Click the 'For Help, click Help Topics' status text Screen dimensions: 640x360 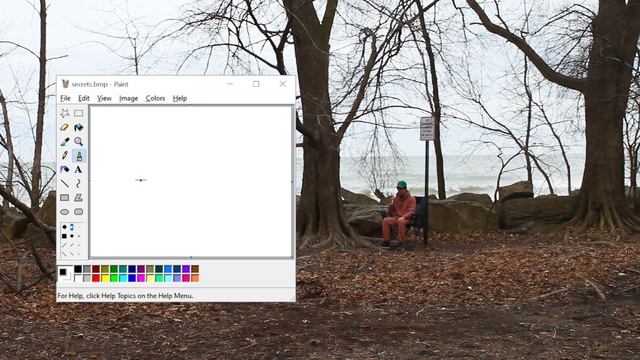(125, 296)
